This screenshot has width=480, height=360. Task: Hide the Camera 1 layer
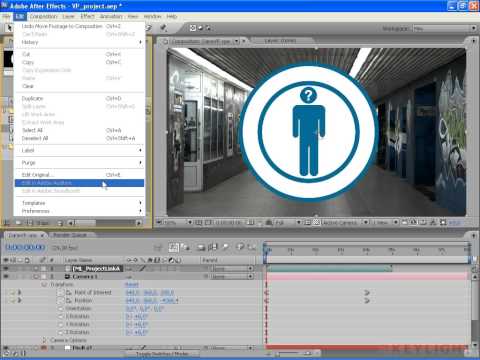point(6,276)
